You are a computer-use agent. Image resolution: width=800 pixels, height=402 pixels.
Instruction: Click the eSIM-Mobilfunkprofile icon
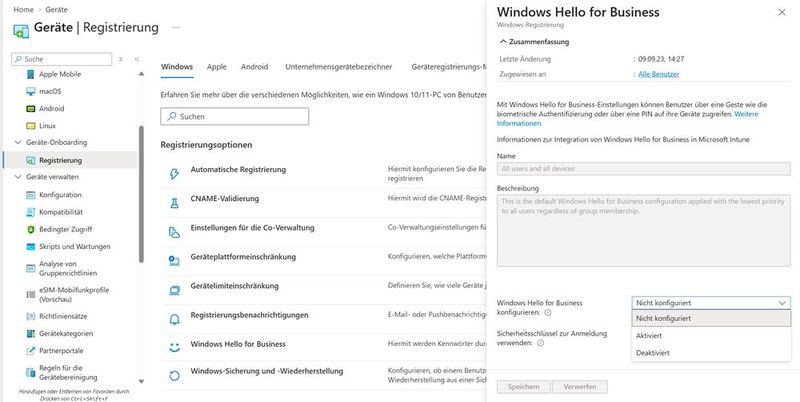[x=31, y=295]
